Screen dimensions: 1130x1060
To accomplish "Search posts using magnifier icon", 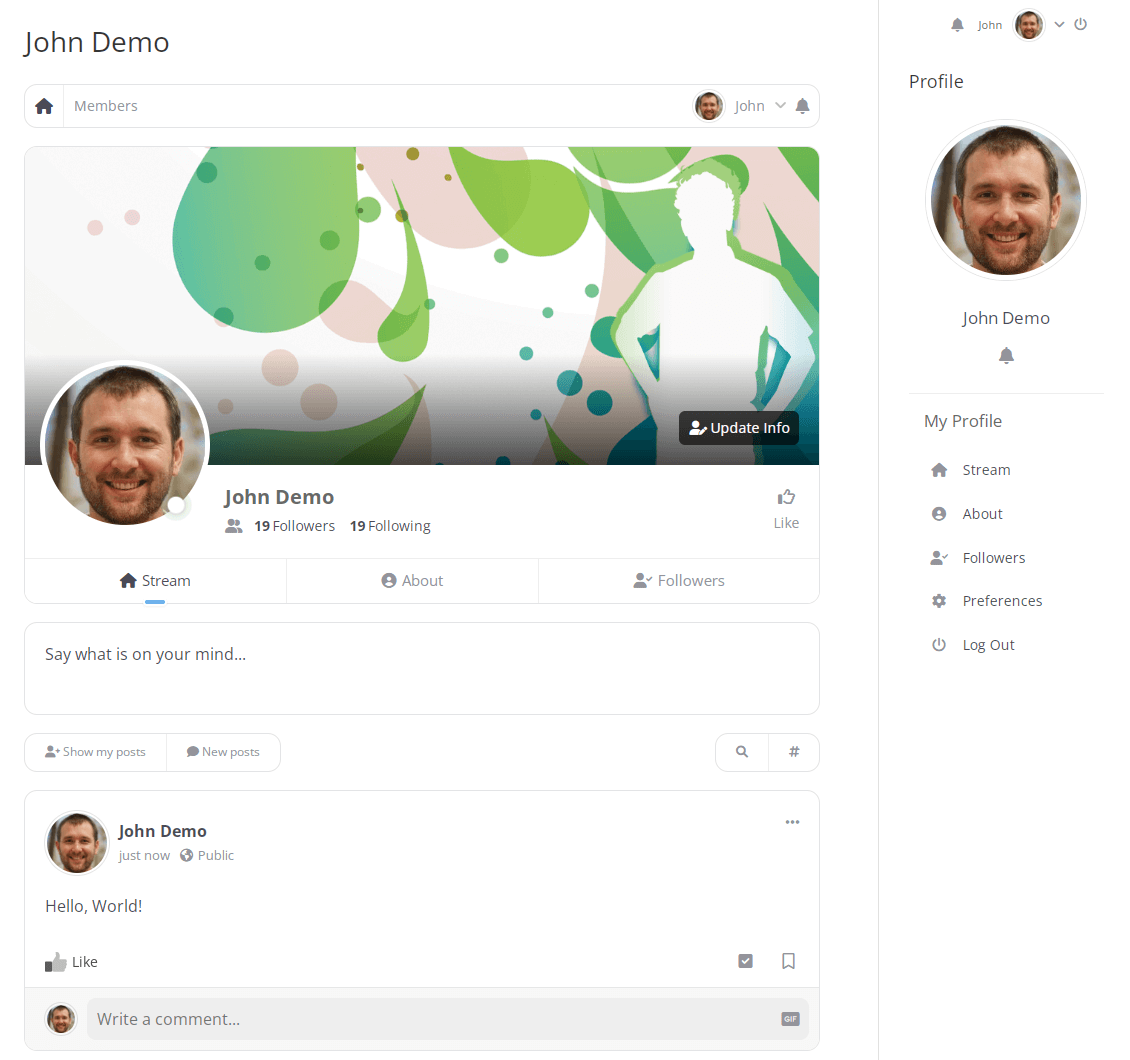I will coord(742,752).
